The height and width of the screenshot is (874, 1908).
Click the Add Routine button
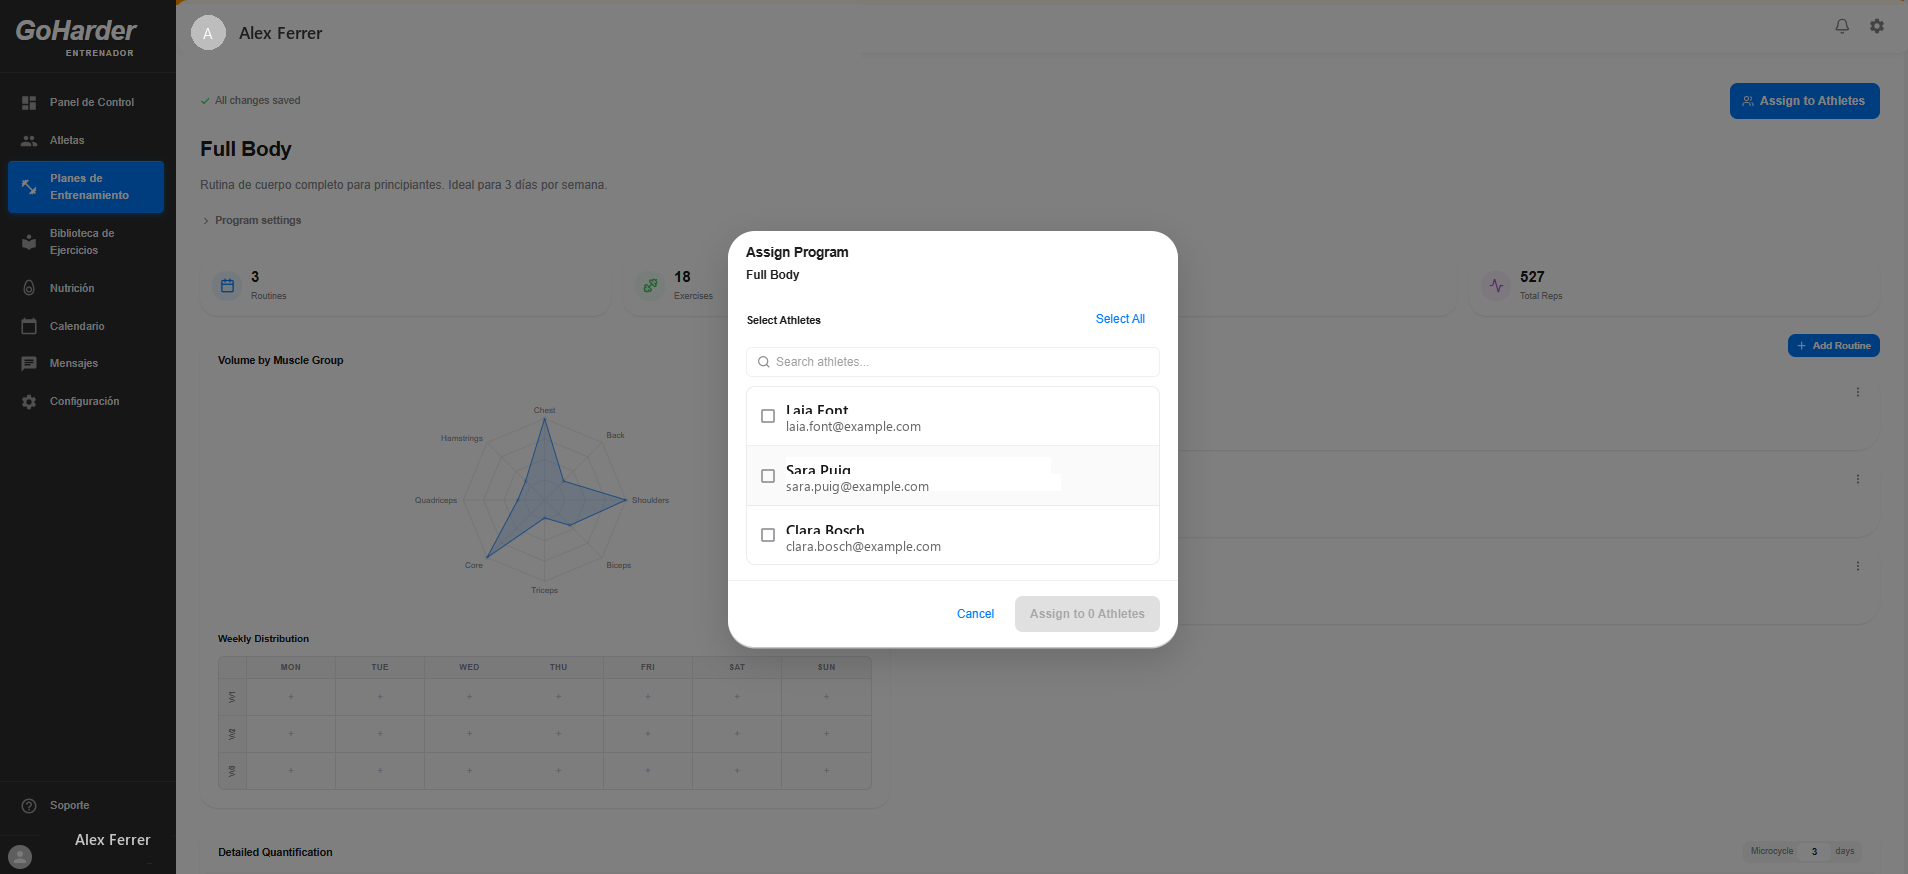[1834, 345]
